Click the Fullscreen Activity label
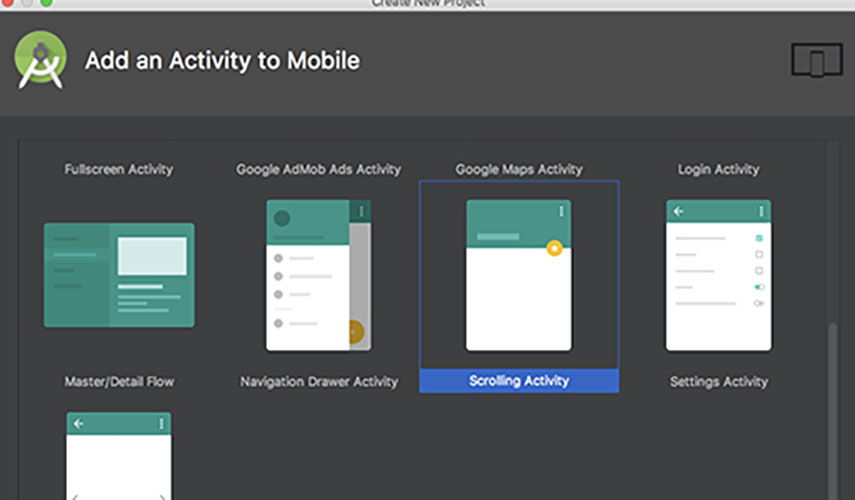Screen dimensions: 855x500 pyautogui.click(x=119, y=170)
